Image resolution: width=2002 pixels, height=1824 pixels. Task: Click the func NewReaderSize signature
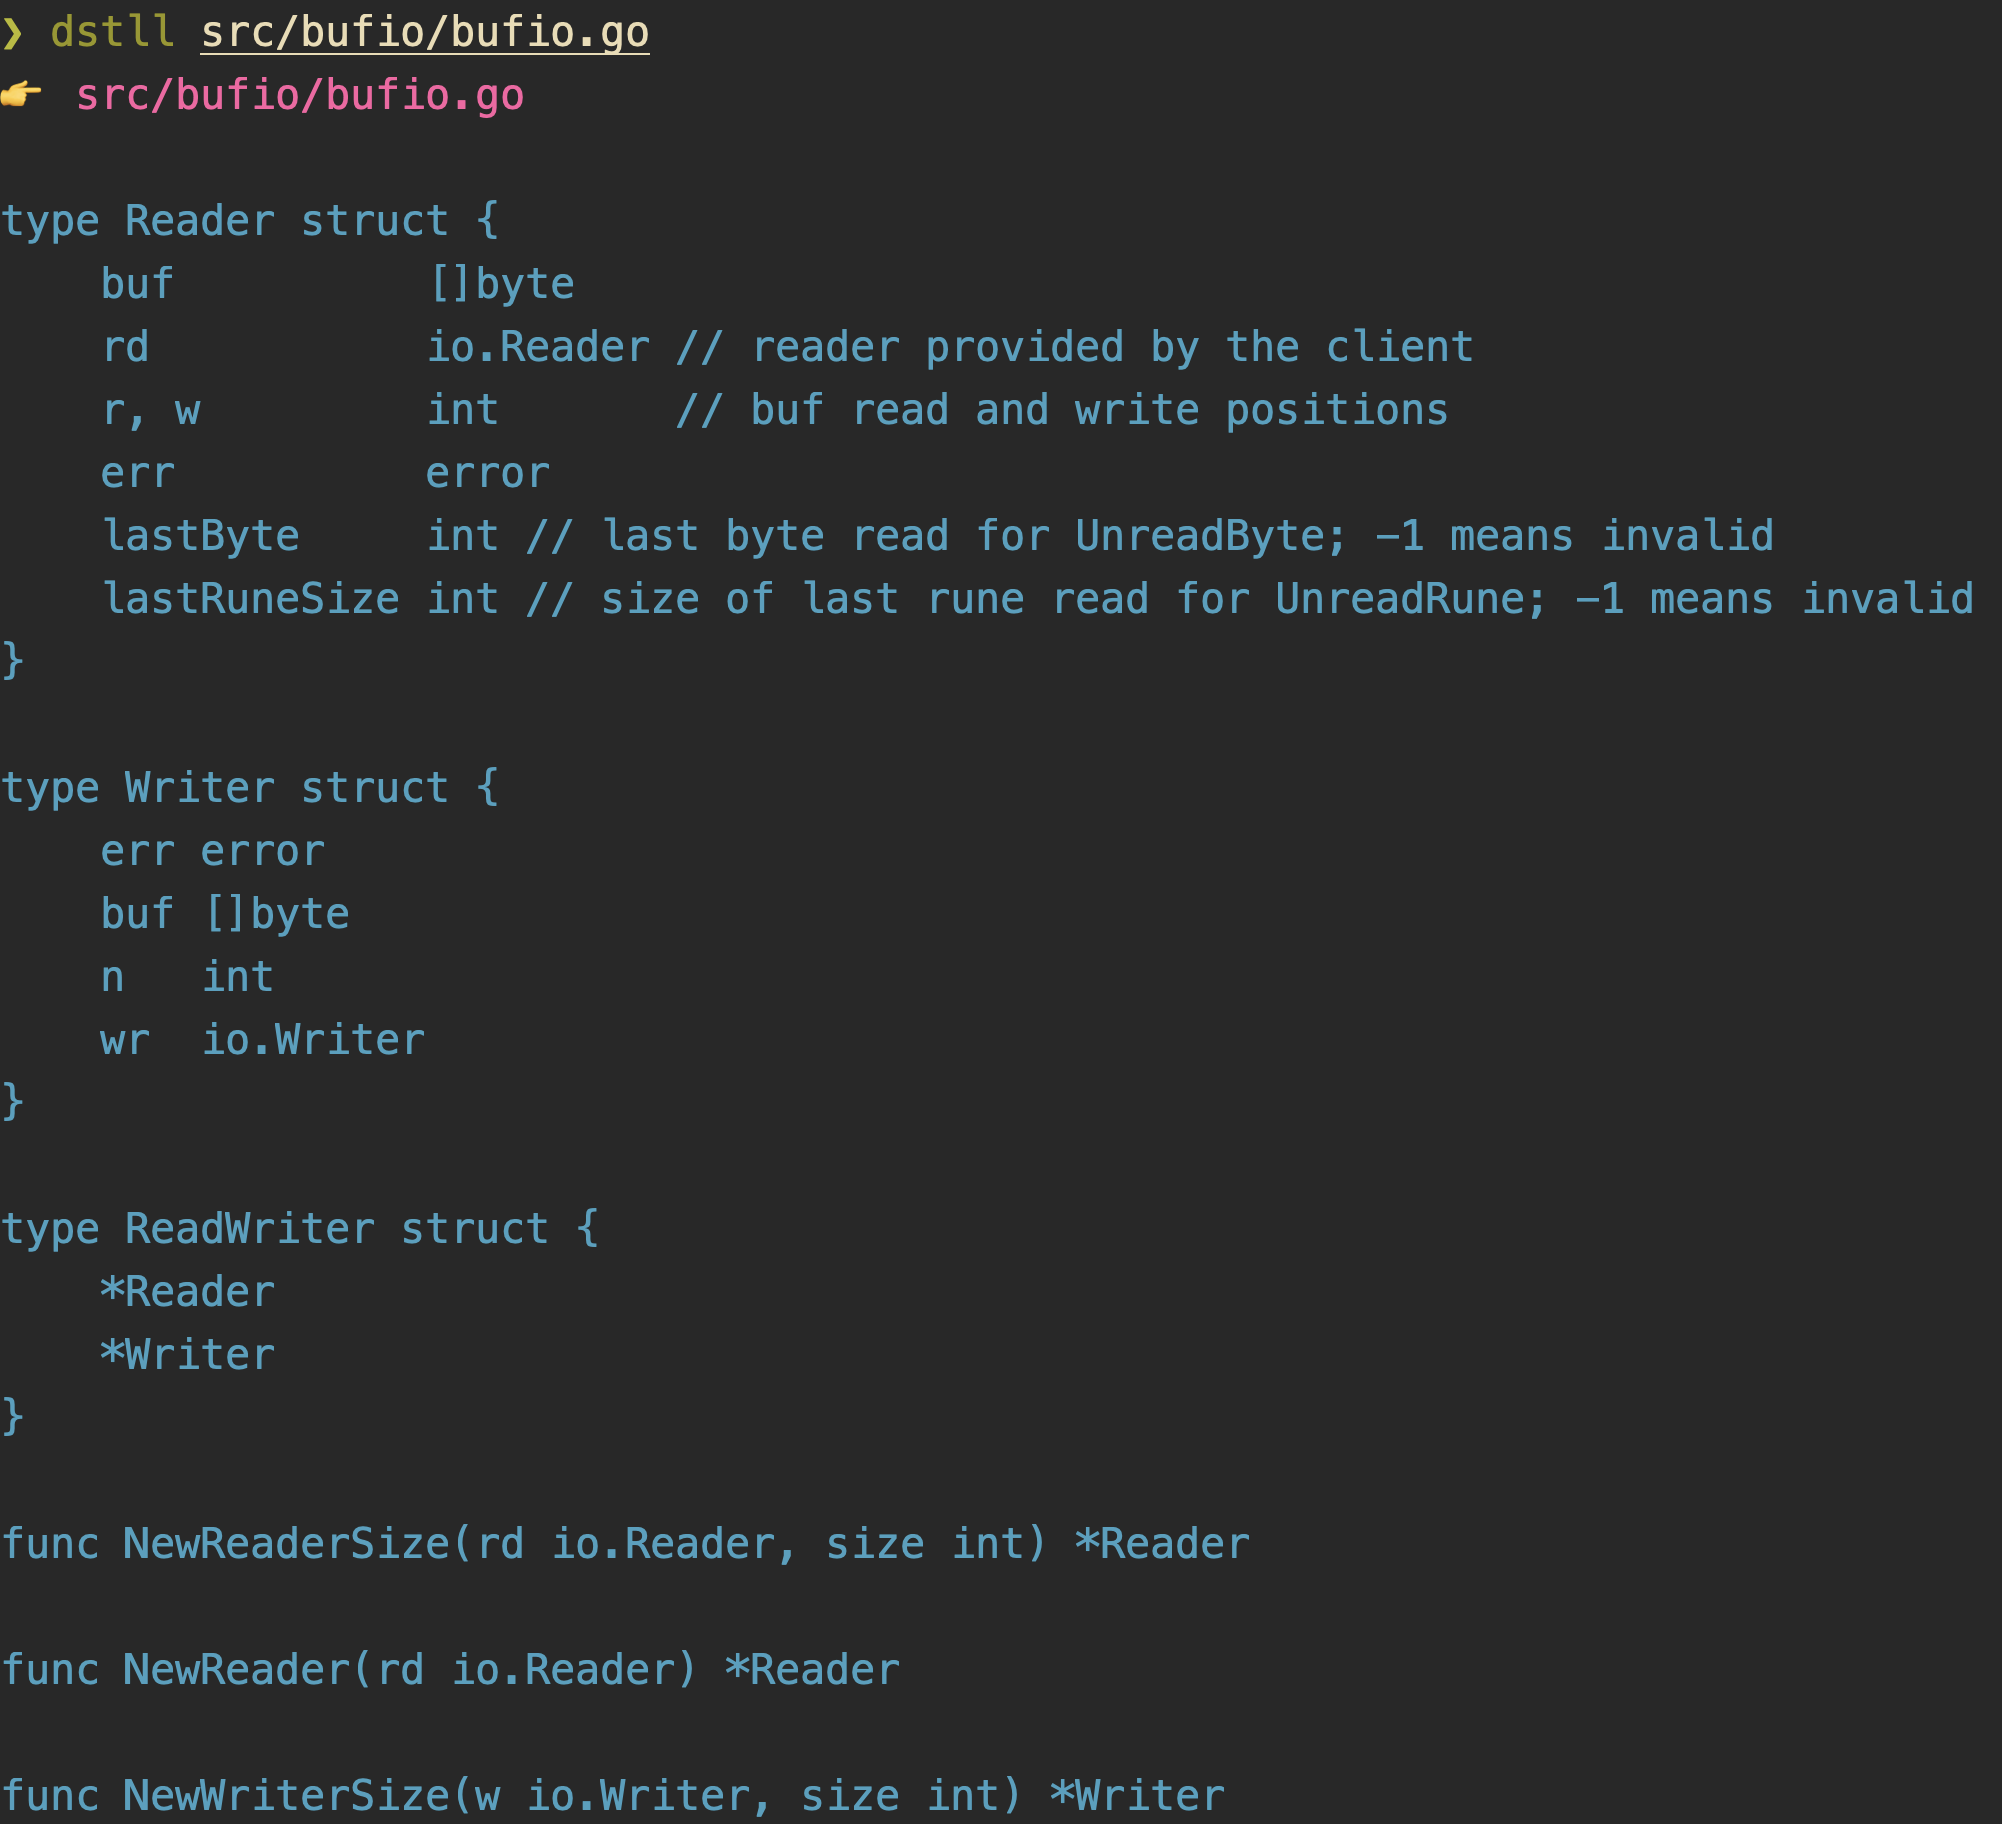tap(626, 1544)
